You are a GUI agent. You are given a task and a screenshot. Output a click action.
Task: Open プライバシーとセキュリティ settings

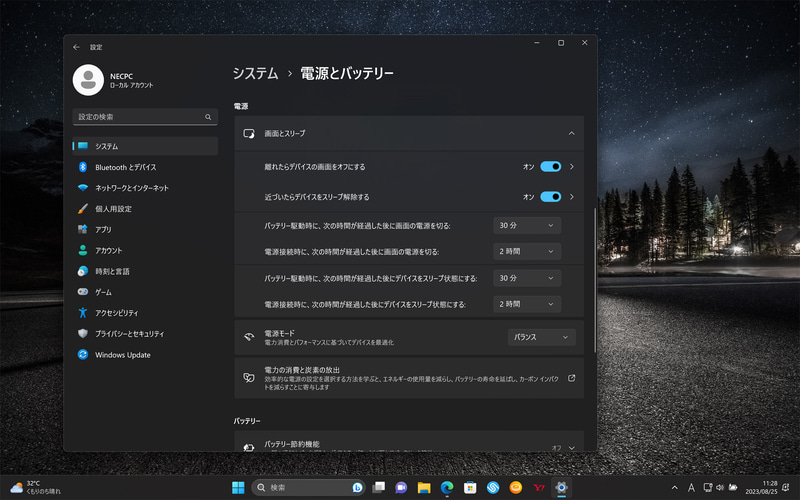145,334
